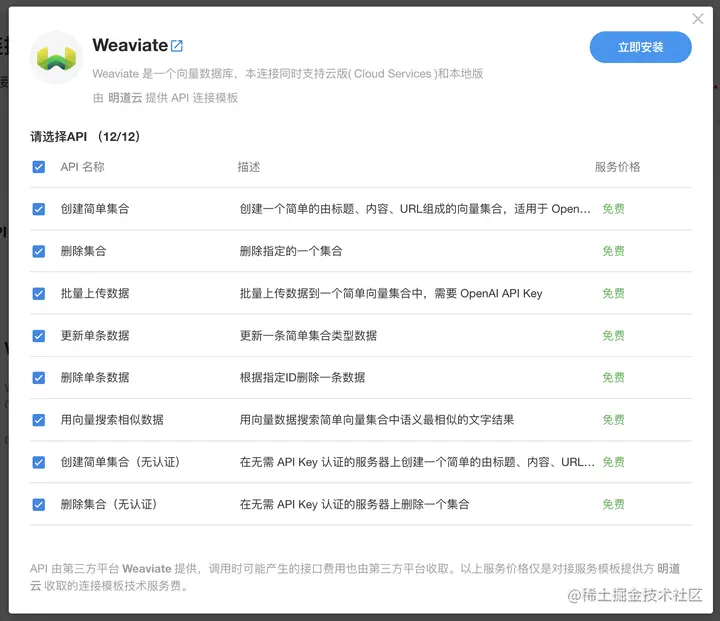720x621 pixels.
Task: Open the Weaviate external link icon
Action: tap(177, 45)
